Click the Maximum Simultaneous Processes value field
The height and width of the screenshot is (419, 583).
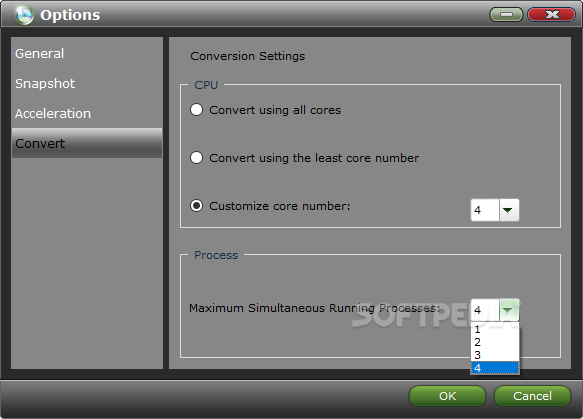(485, 310)
